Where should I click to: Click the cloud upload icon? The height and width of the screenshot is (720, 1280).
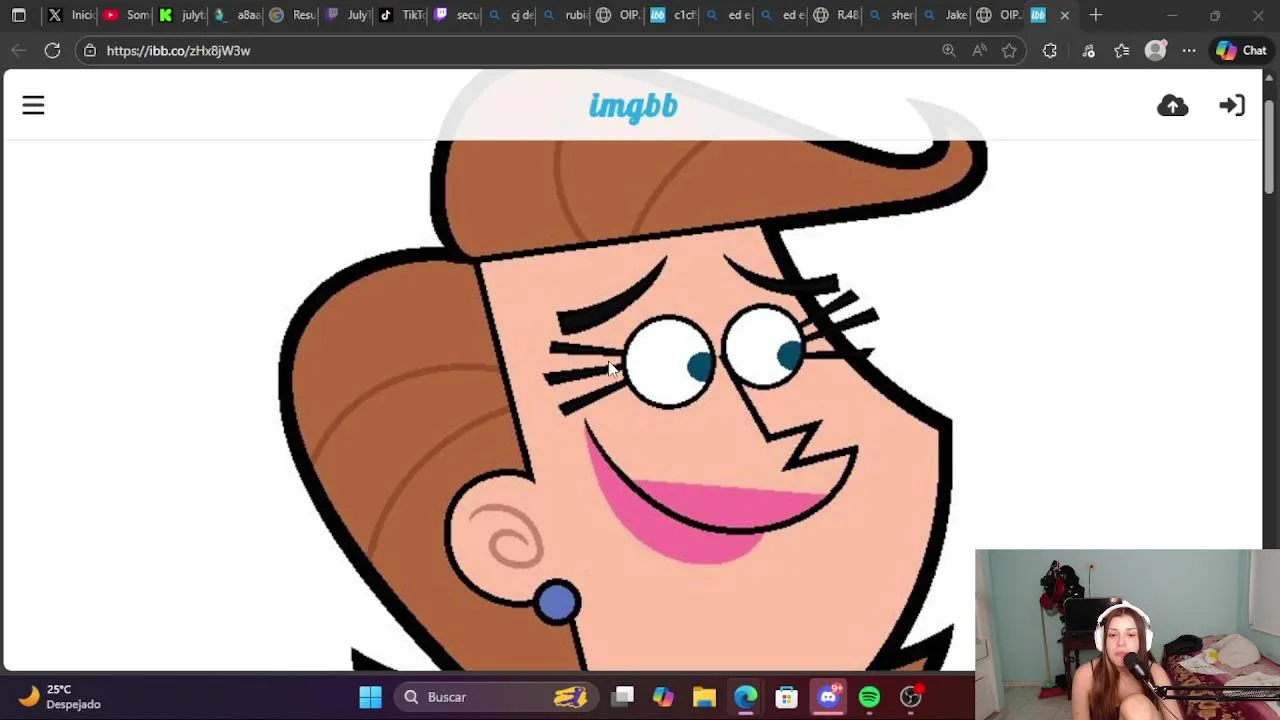click(1172, 106)
